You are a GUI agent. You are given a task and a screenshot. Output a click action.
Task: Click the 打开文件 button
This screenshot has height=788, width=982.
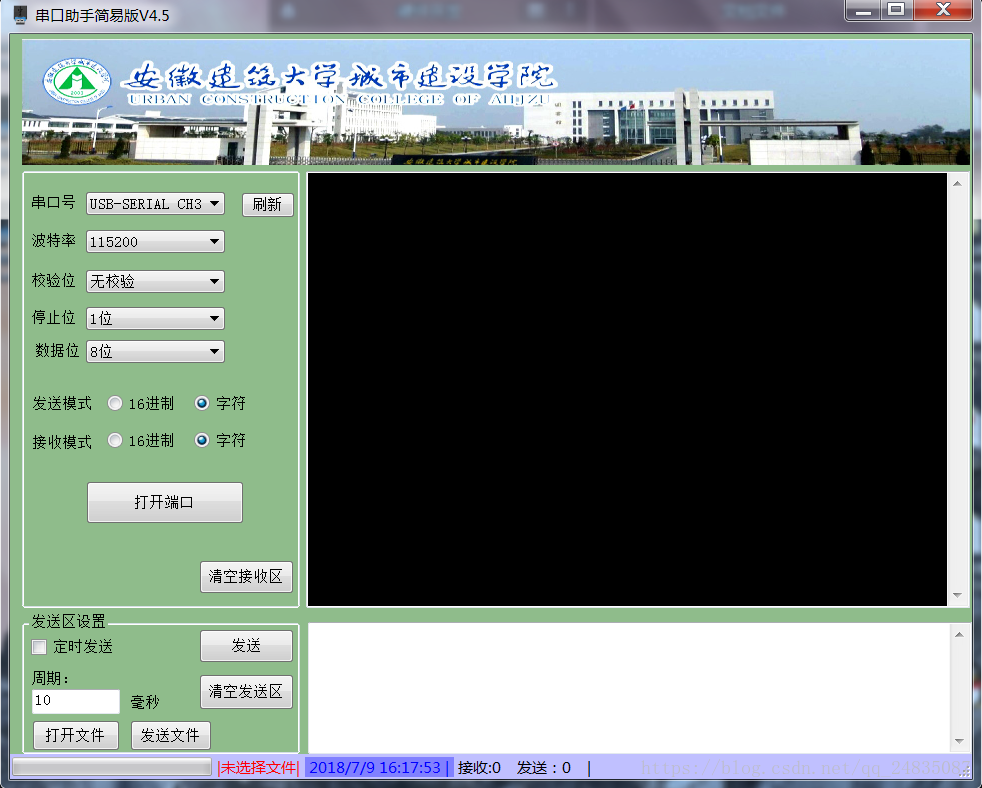point(76,735)
